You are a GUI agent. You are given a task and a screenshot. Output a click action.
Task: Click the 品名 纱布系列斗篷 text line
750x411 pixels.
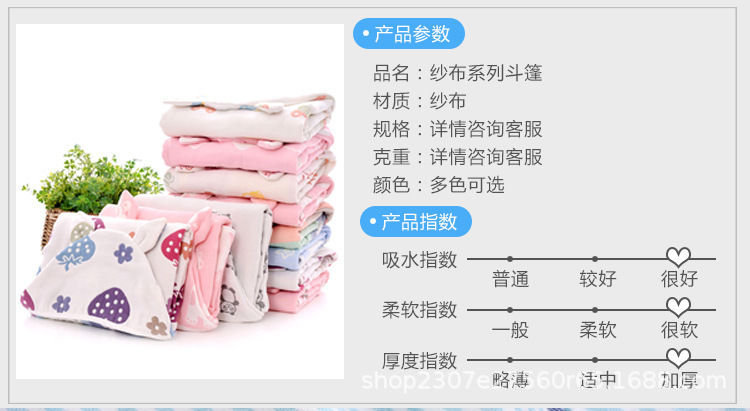pos(458,73)
